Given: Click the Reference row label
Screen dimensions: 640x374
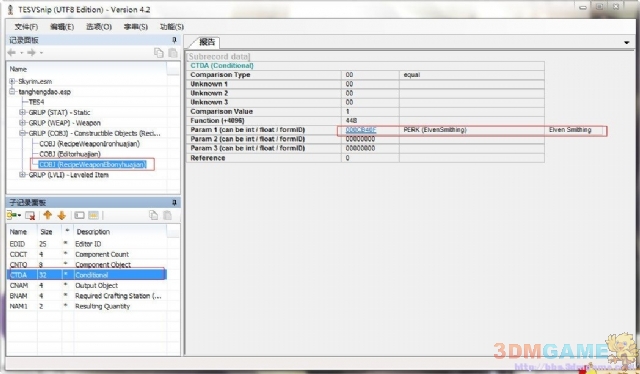Looking at the screenshot, I should tap(207, 158).
